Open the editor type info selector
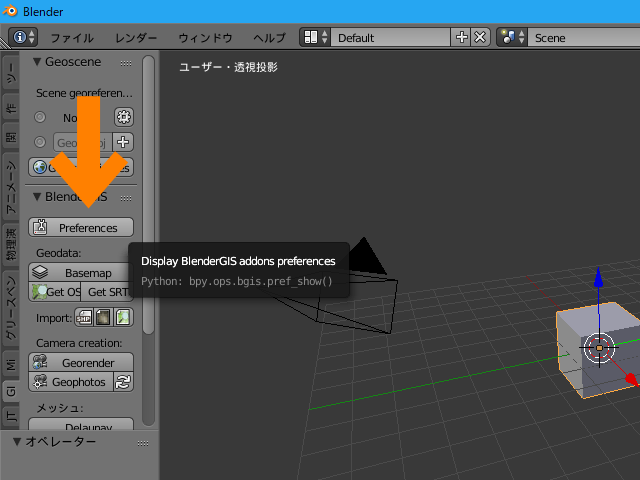The image size is (640, 480). click(23, 37)
